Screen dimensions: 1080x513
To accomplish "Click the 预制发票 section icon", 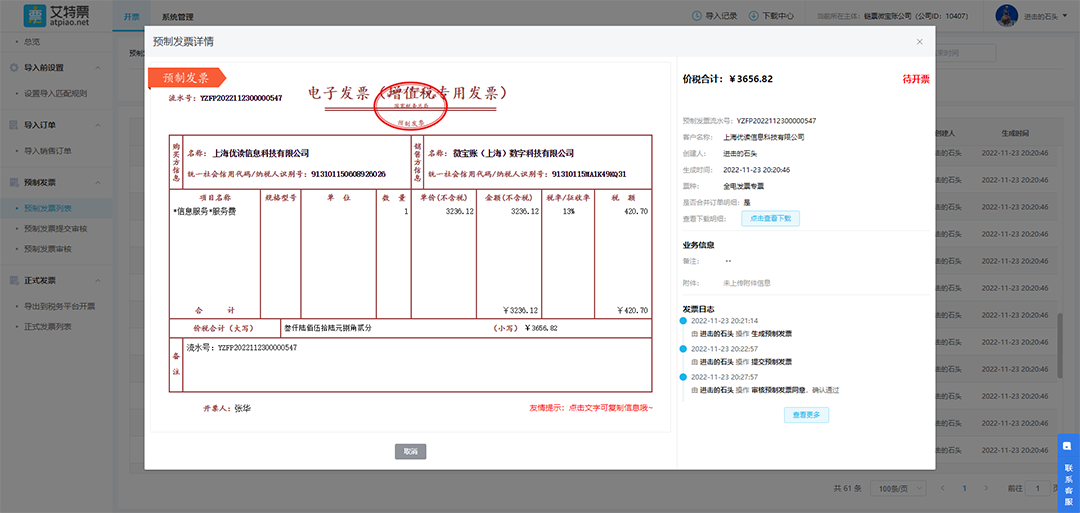I will 14,183.
